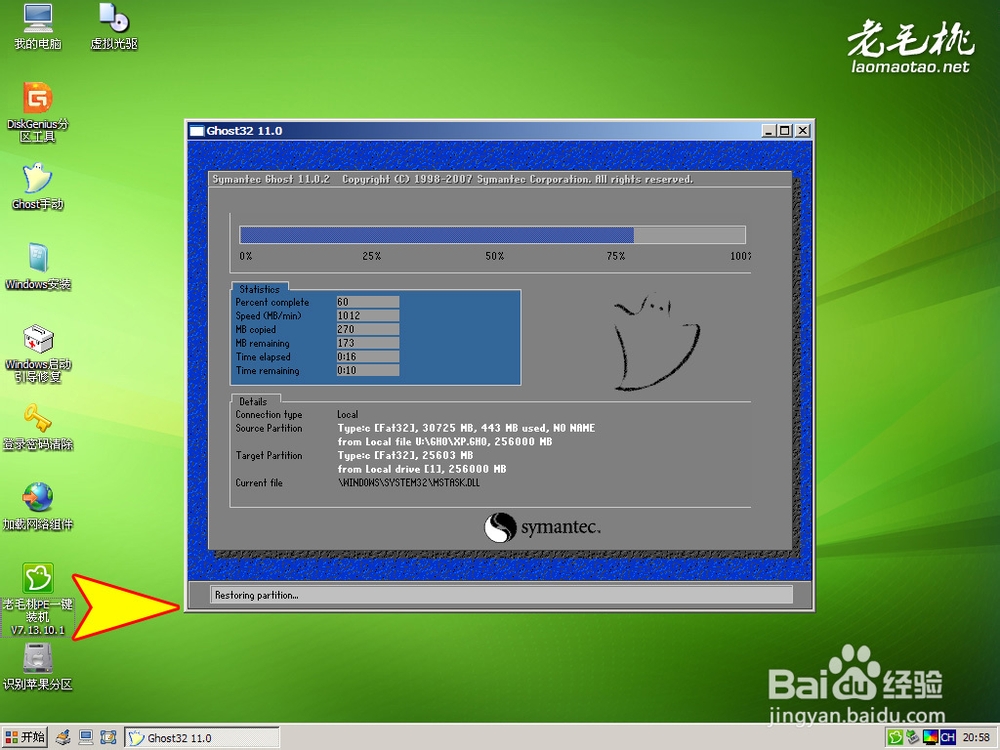Screen dimensions: 1000x750
Task: Open the 虚拟光驱 virtual drive icon
Action: (114, 27)
